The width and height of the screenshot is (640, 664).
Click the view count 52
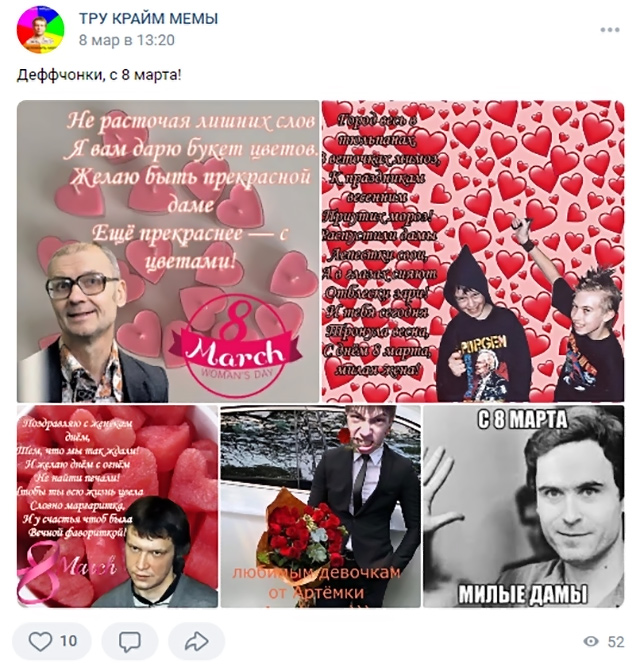616,642
